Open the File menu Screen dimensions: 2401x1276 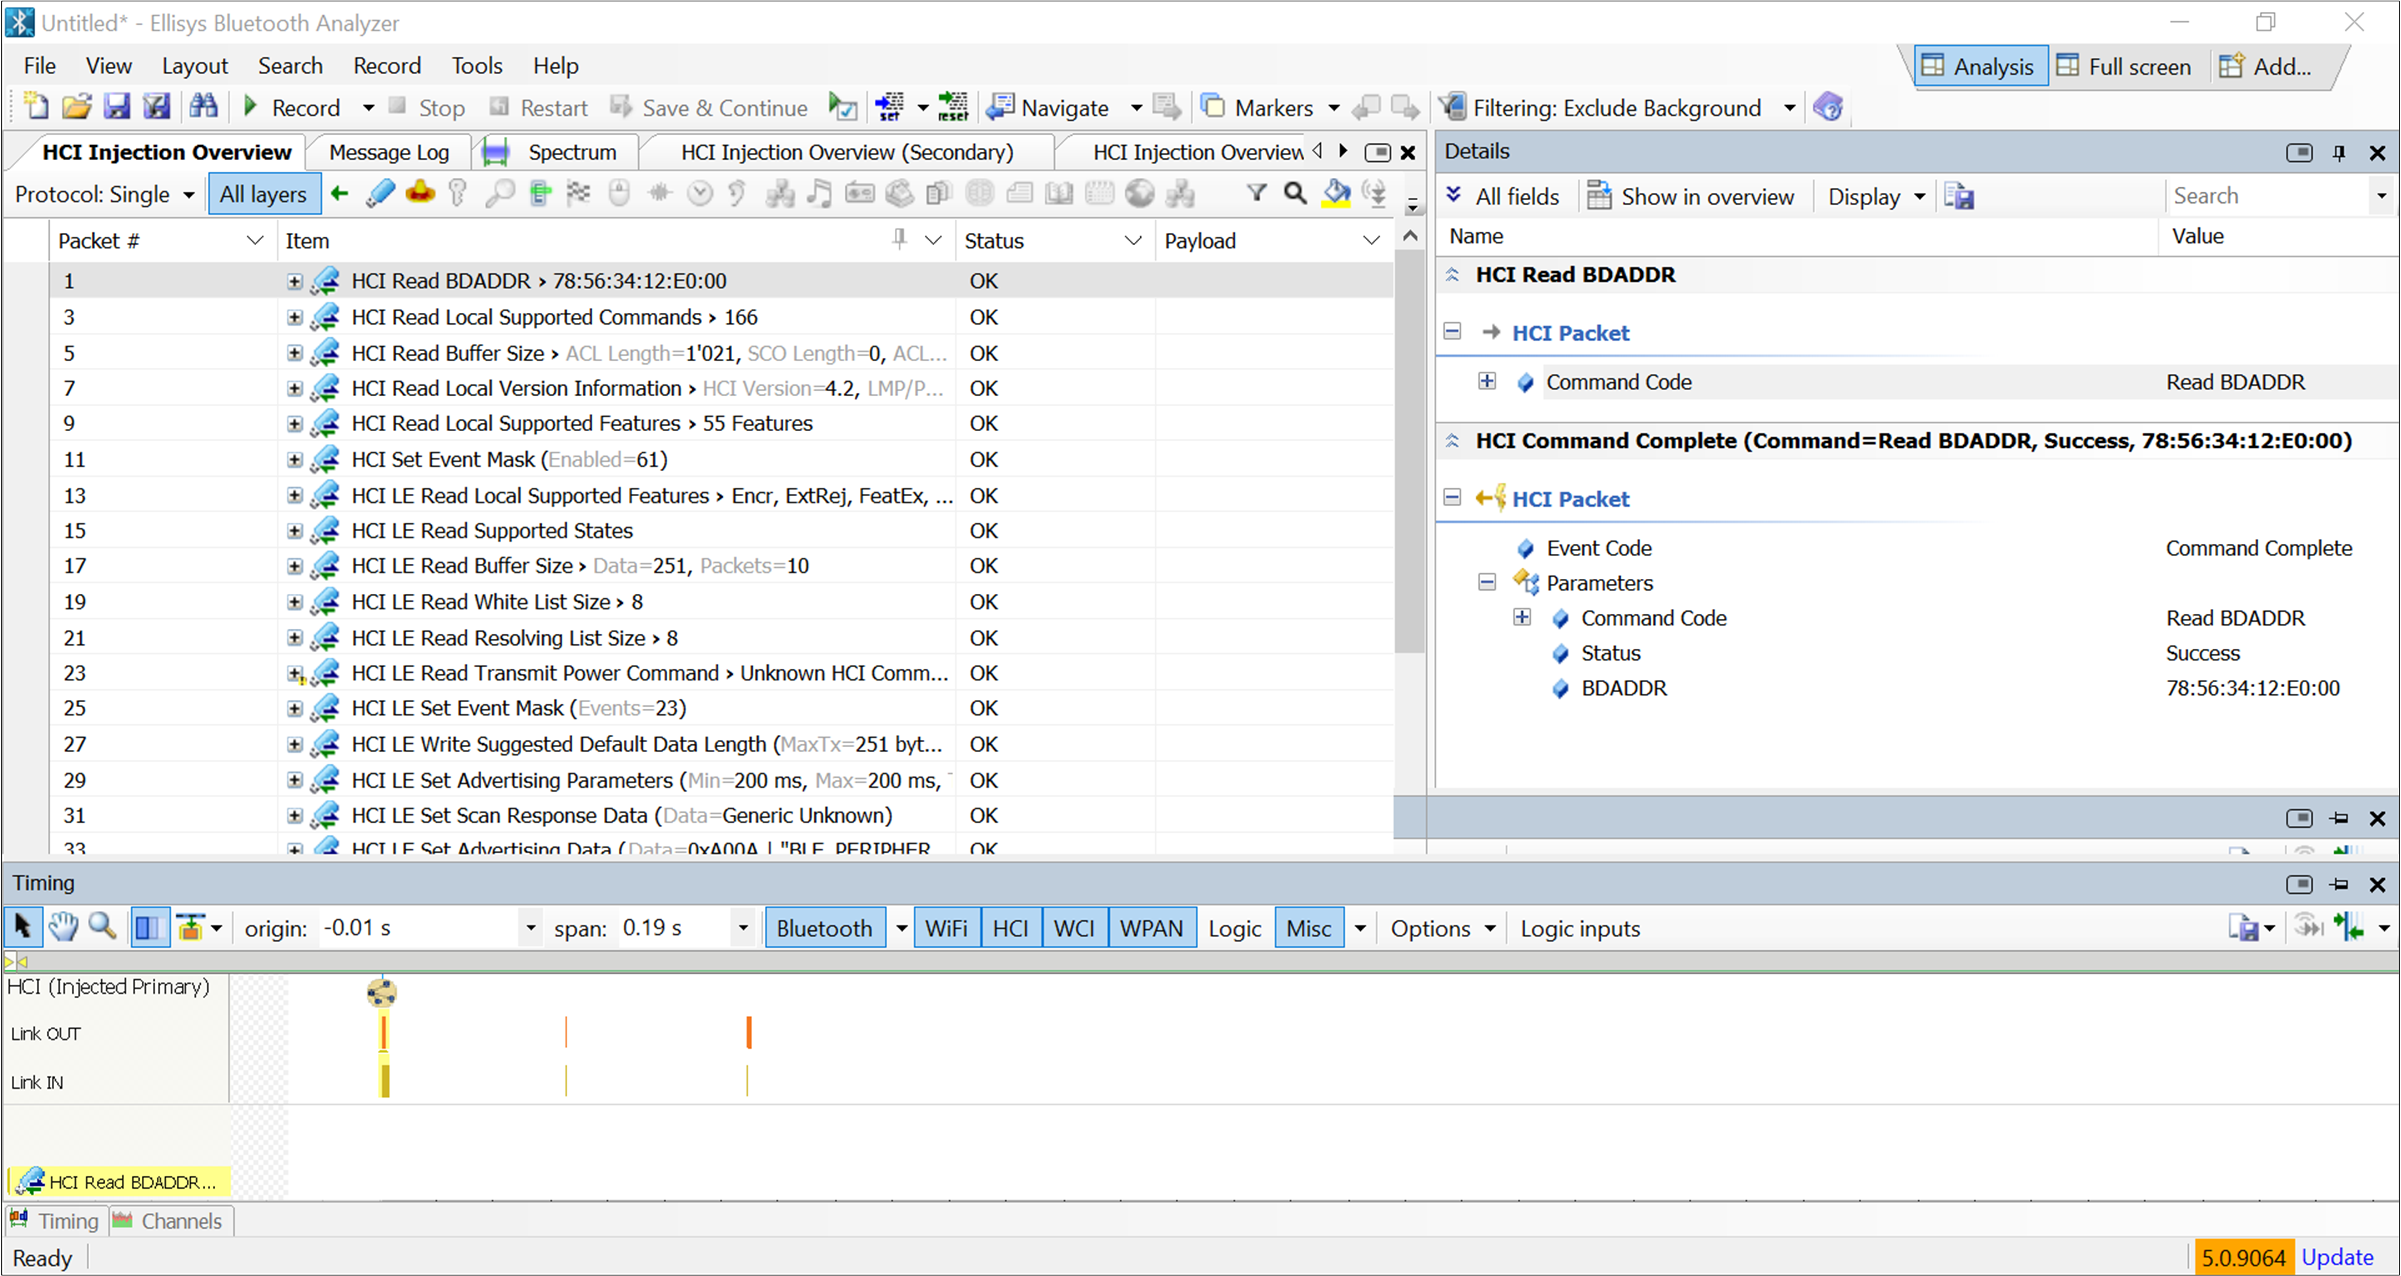click(39, 66)
